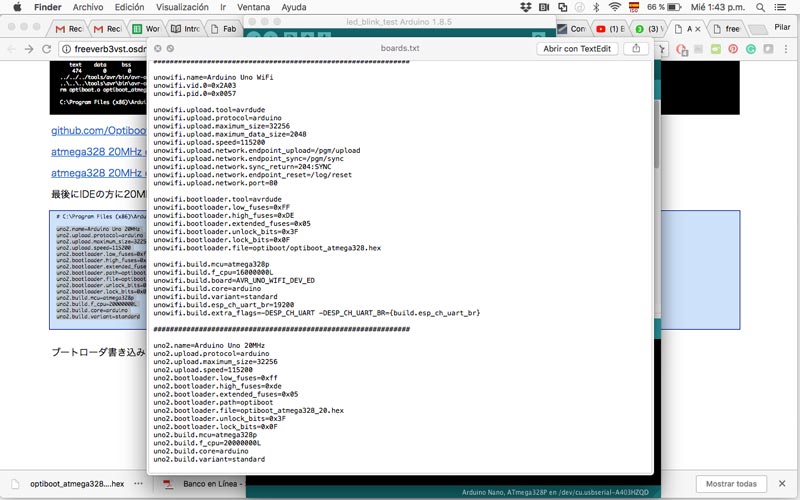
Task: Click the Spanish keyboard input flag
Action: point(634,7)
